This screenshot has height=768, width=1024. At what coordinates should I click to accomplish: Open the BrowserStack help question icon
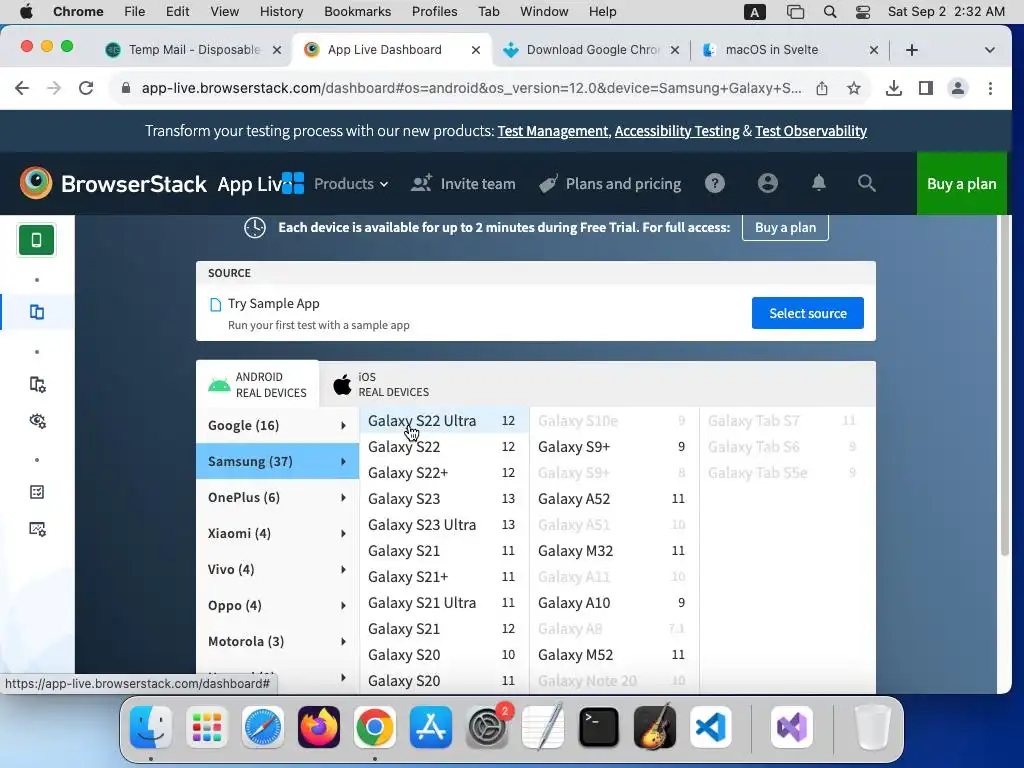(715, 184)
